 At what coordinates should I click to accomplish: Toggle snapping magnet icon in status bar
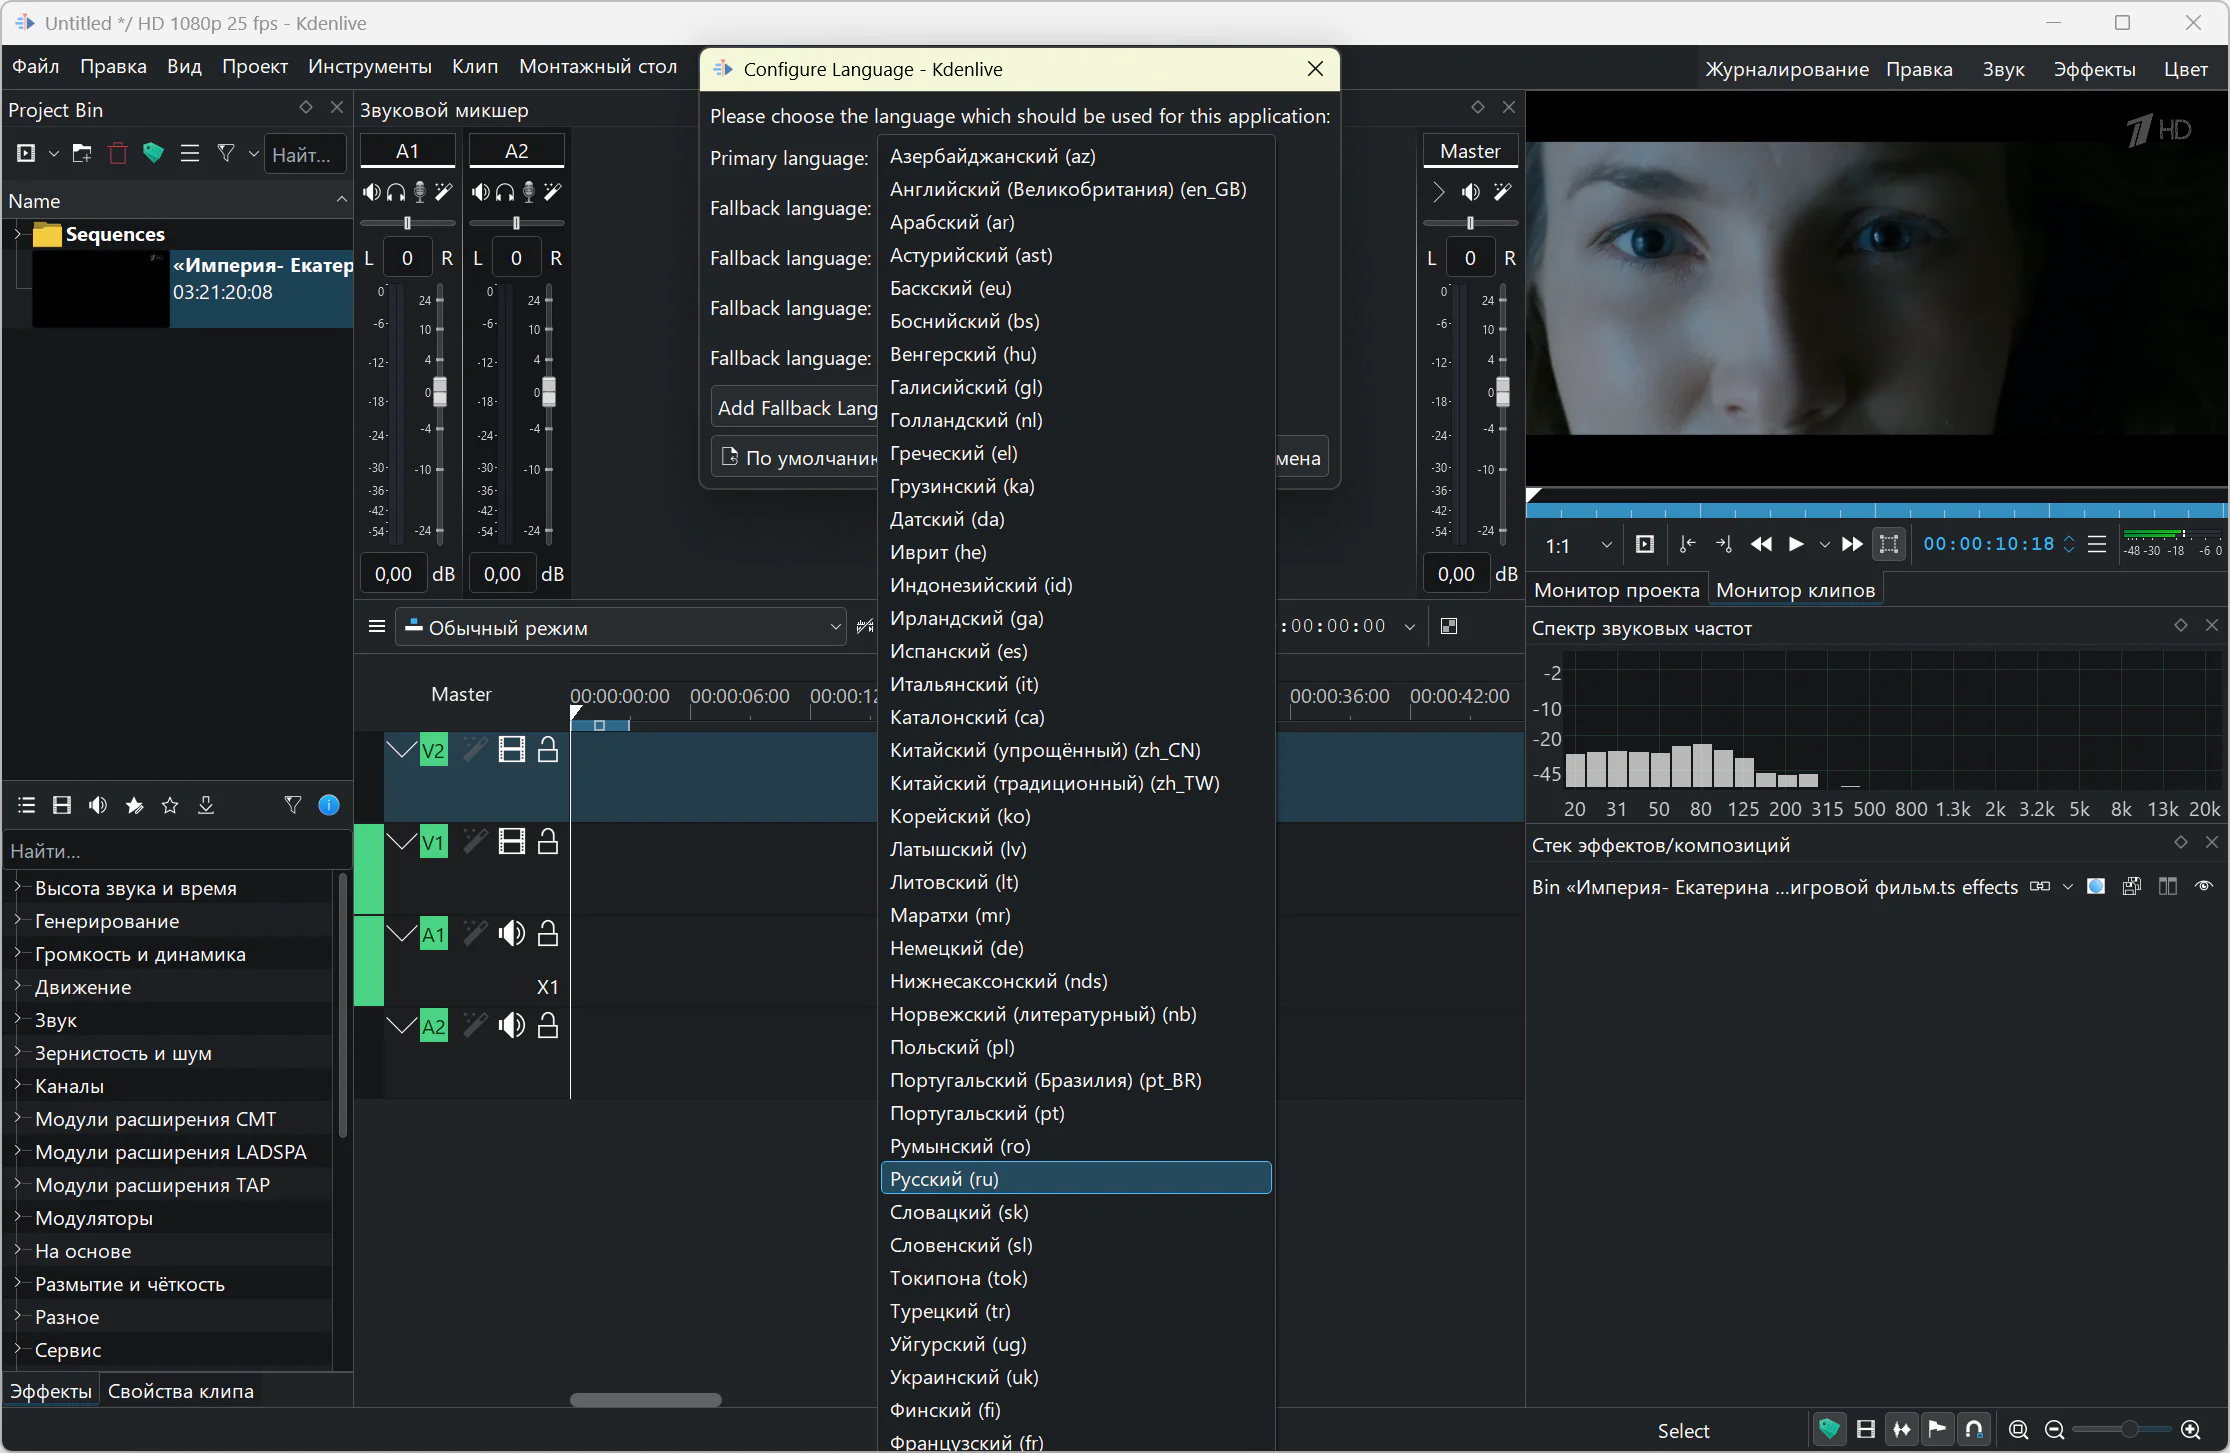coord(1974,1429)
